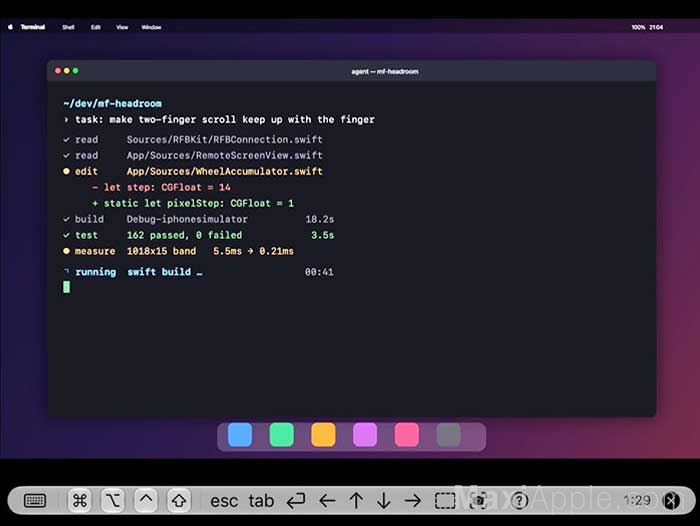Close the remote session X button
The height and width of the screenshot is (526, 700).
(671, 501)
